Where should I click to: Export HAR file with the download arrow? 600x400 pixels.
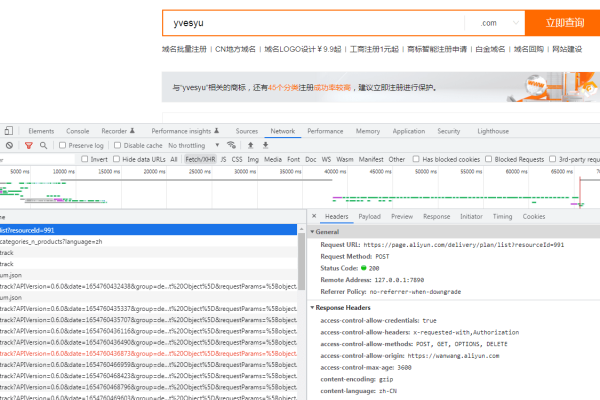coord(266,145)
